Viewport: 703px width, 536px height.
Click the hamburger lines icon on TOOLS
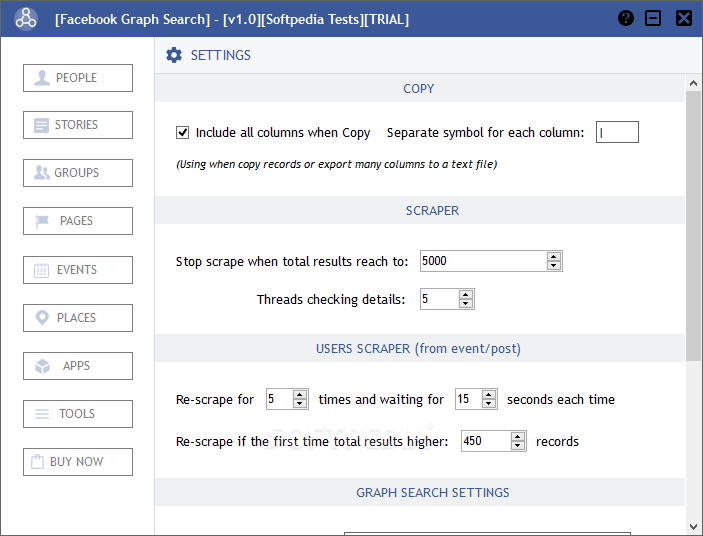coord(42,414)
